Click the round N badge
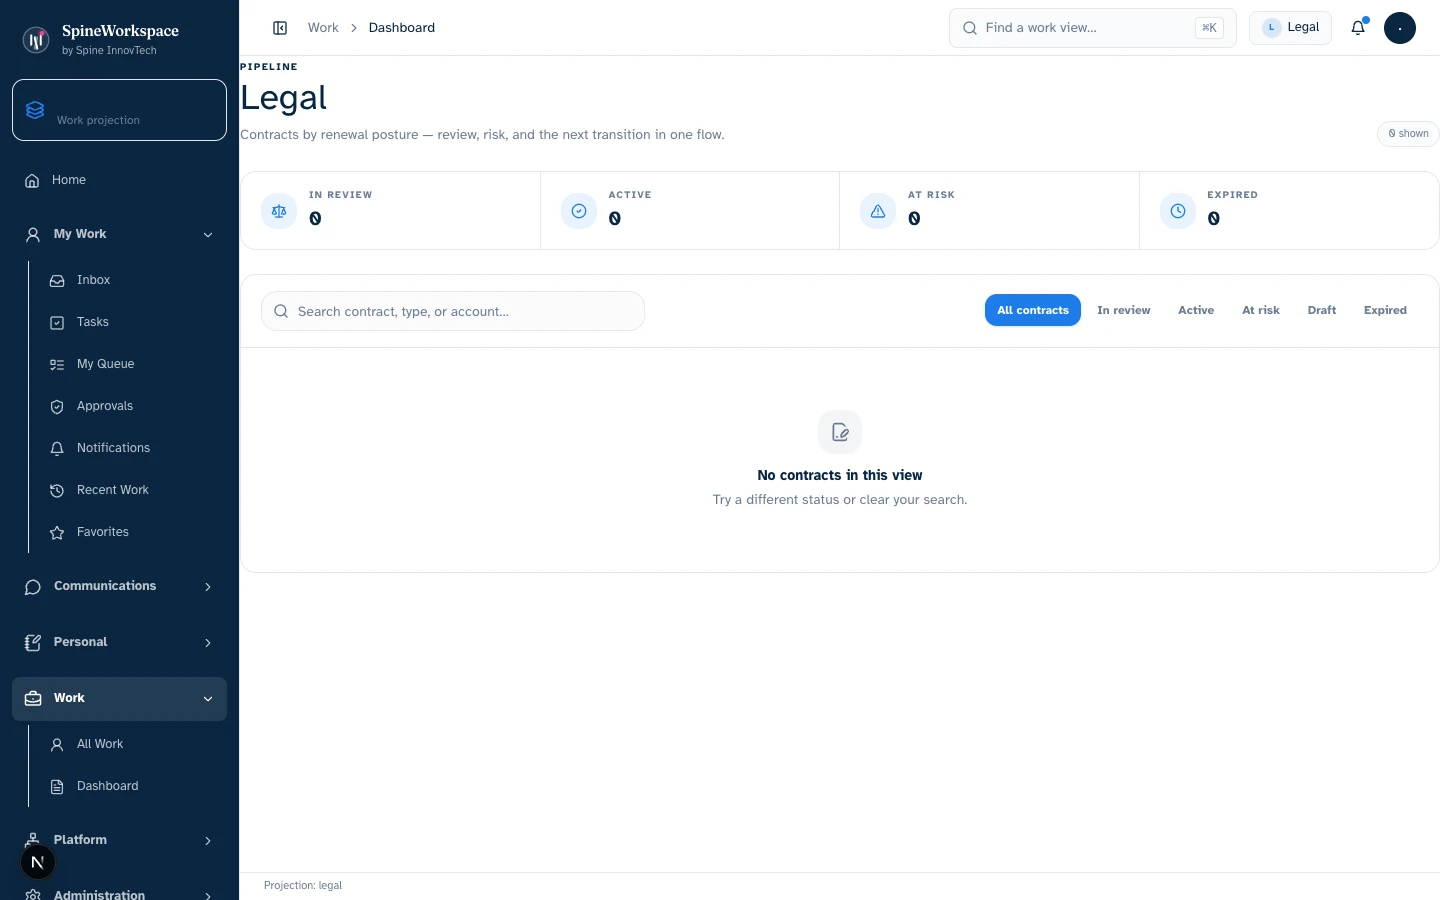Screen dimensions: 1440x900 pyautogui.click(x=38, y=862)
